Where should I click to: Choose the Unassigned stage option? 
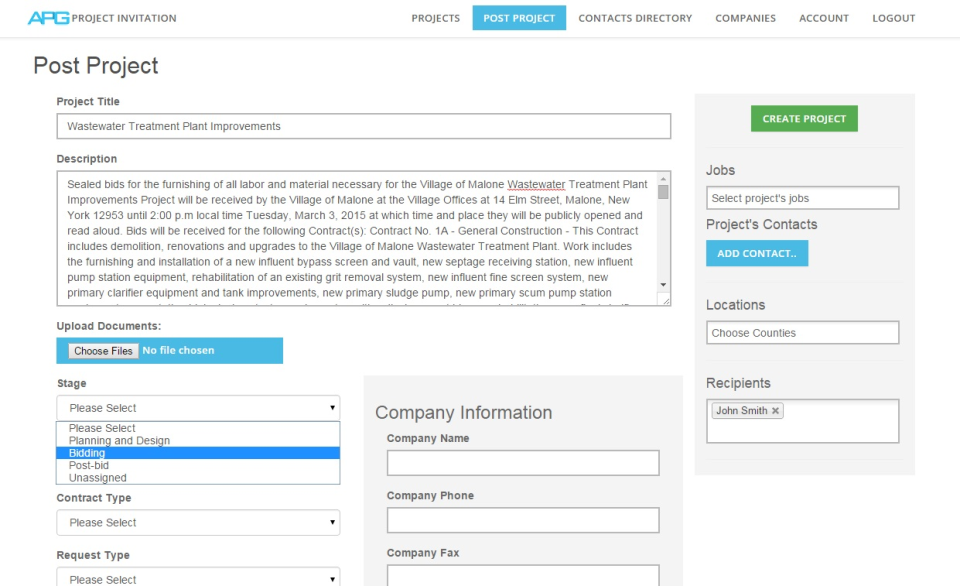tap(198, 478)
